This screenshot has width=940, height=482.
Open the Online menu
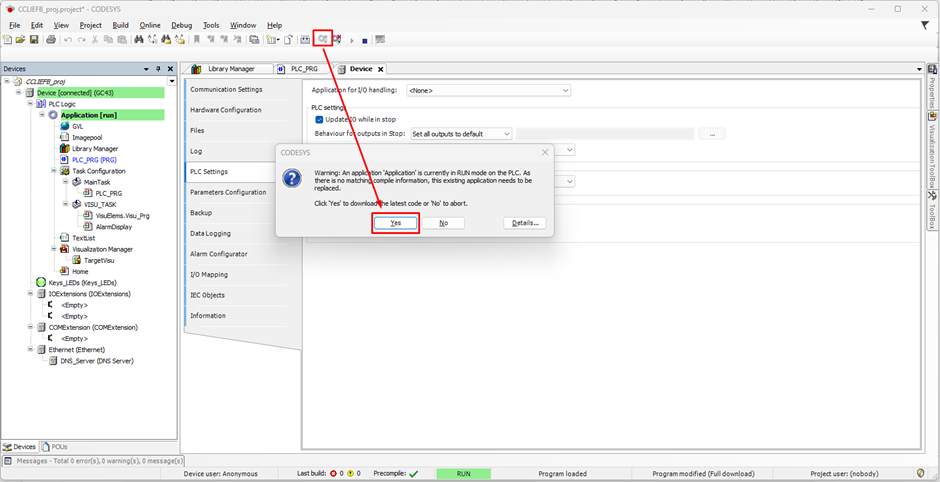pos(150,25)
